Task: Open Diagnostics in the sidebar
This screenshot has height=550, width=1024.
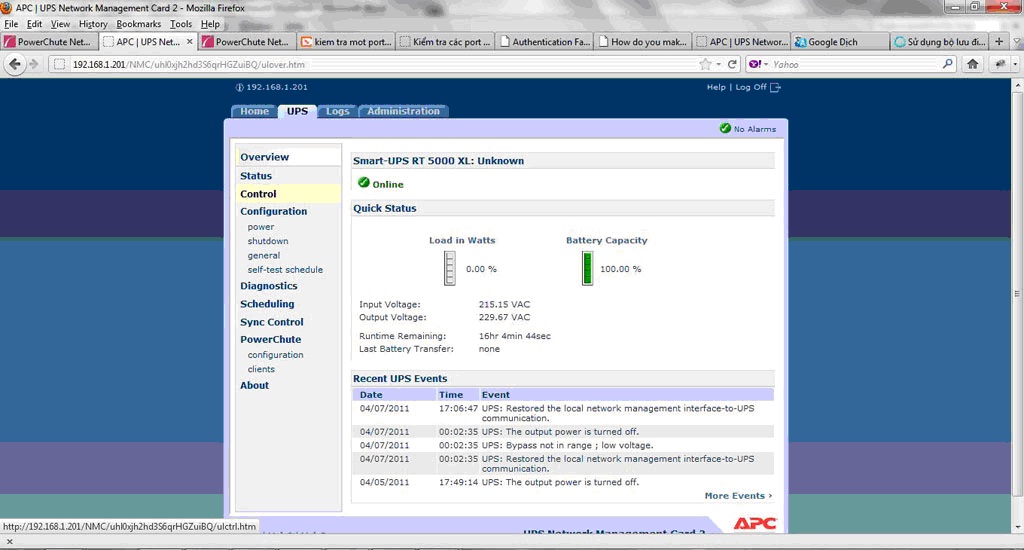Action: tap(268, 285)
